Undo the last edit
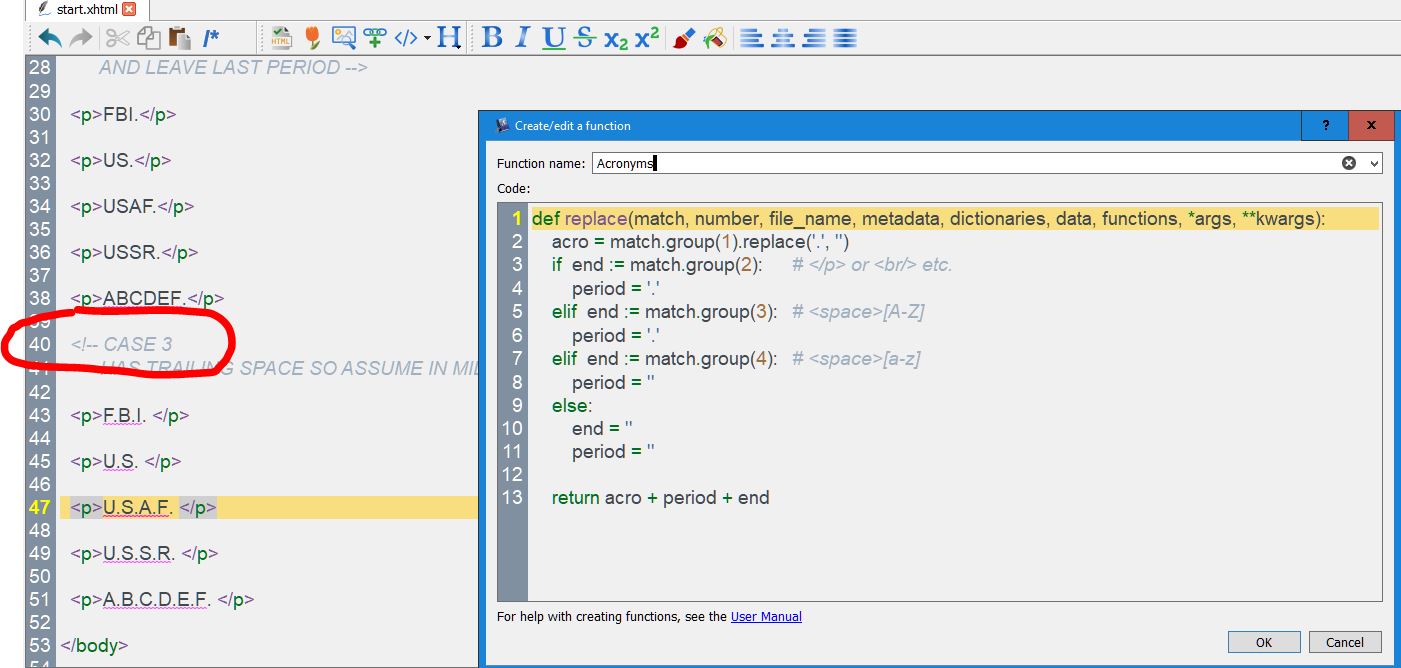Screen dimensions: 1401x668 pyautogui.click(x=49, y=38)
